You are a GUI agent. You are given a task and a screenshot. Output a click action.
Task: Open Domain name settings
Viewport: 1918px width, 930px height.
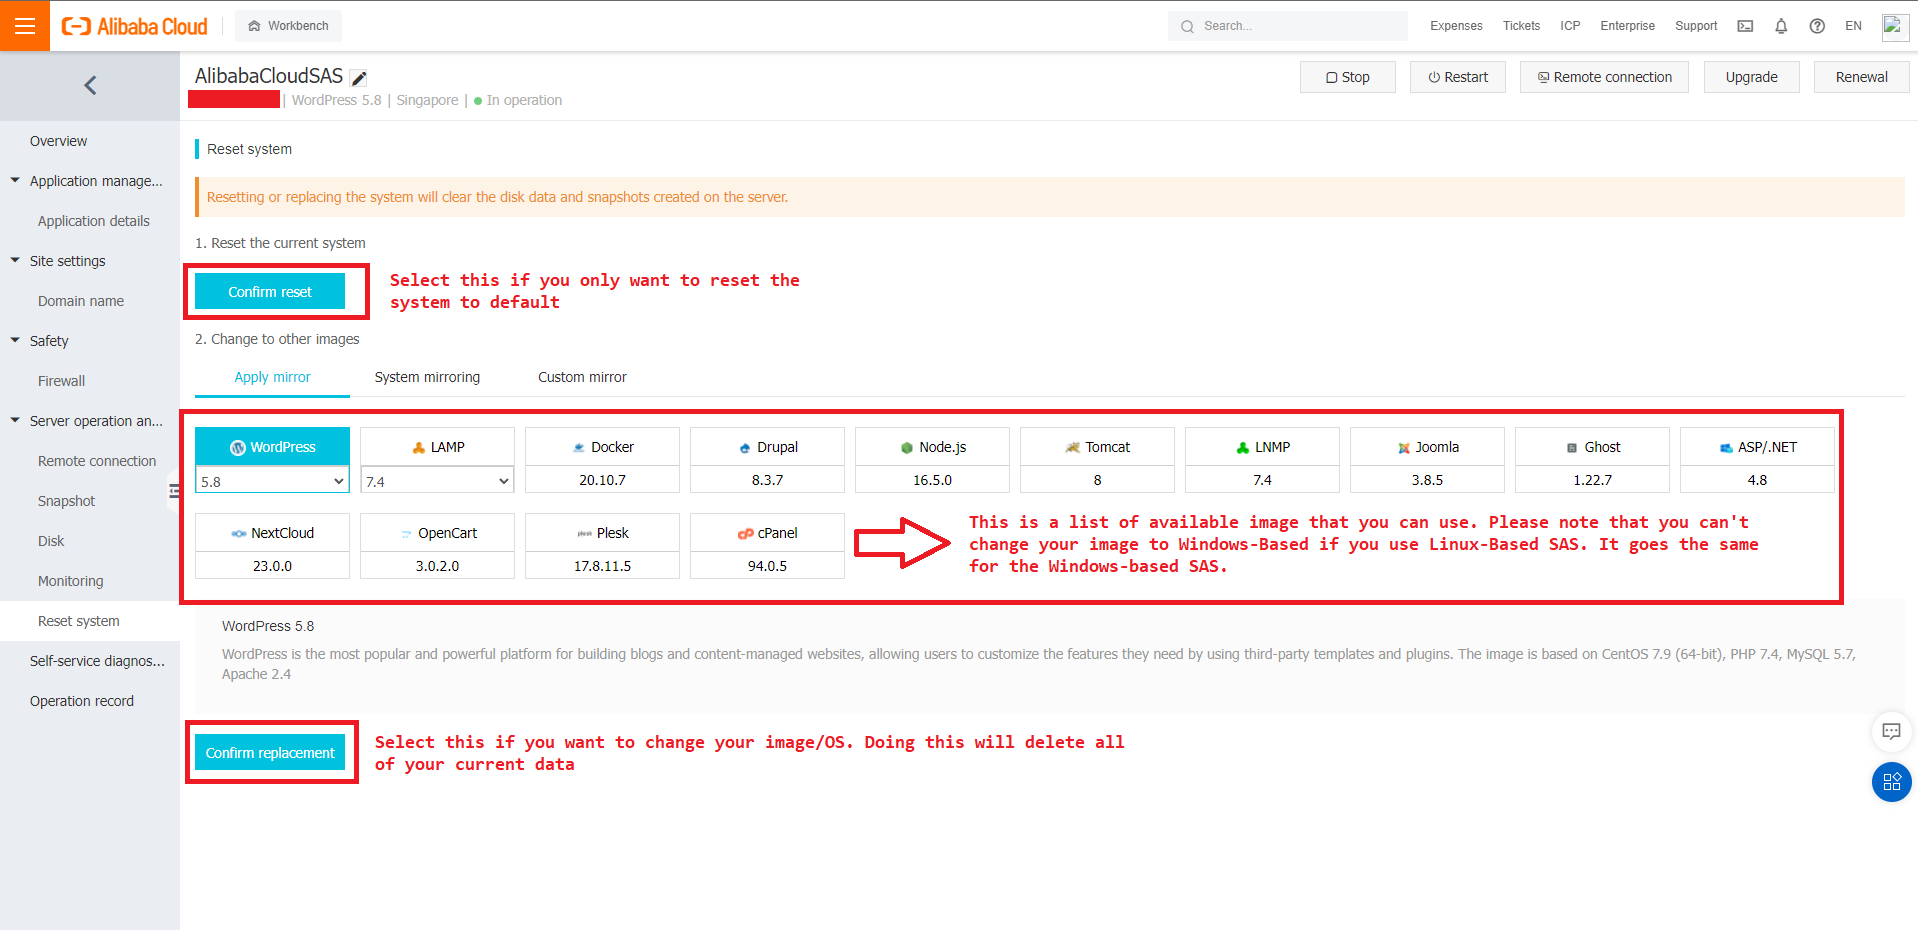click(x=90, y=301)
